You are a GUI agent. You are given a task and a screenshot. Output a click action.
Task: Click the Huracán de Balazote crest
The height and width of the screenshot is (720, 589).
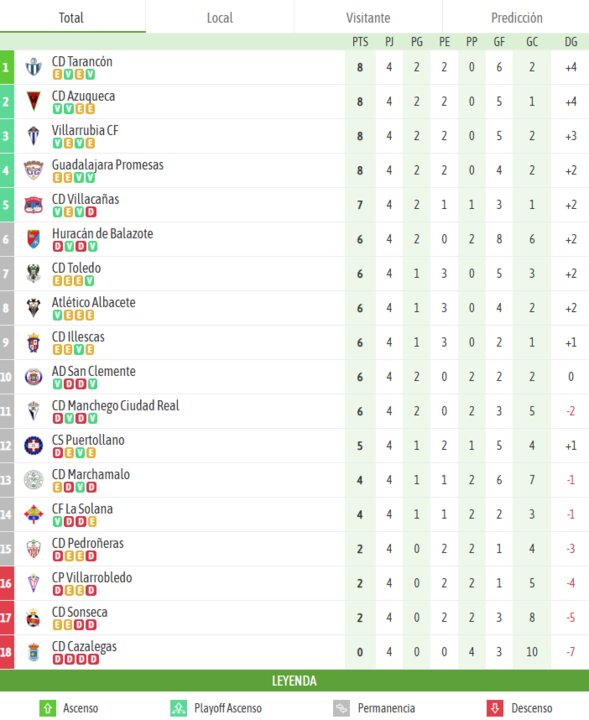[x=34, y=239]
